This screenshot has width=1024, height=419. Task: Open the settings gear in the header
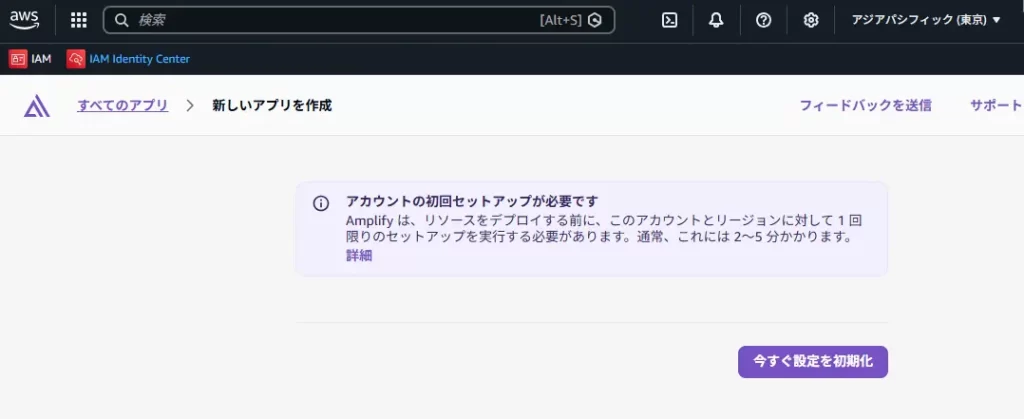point(811,20)
